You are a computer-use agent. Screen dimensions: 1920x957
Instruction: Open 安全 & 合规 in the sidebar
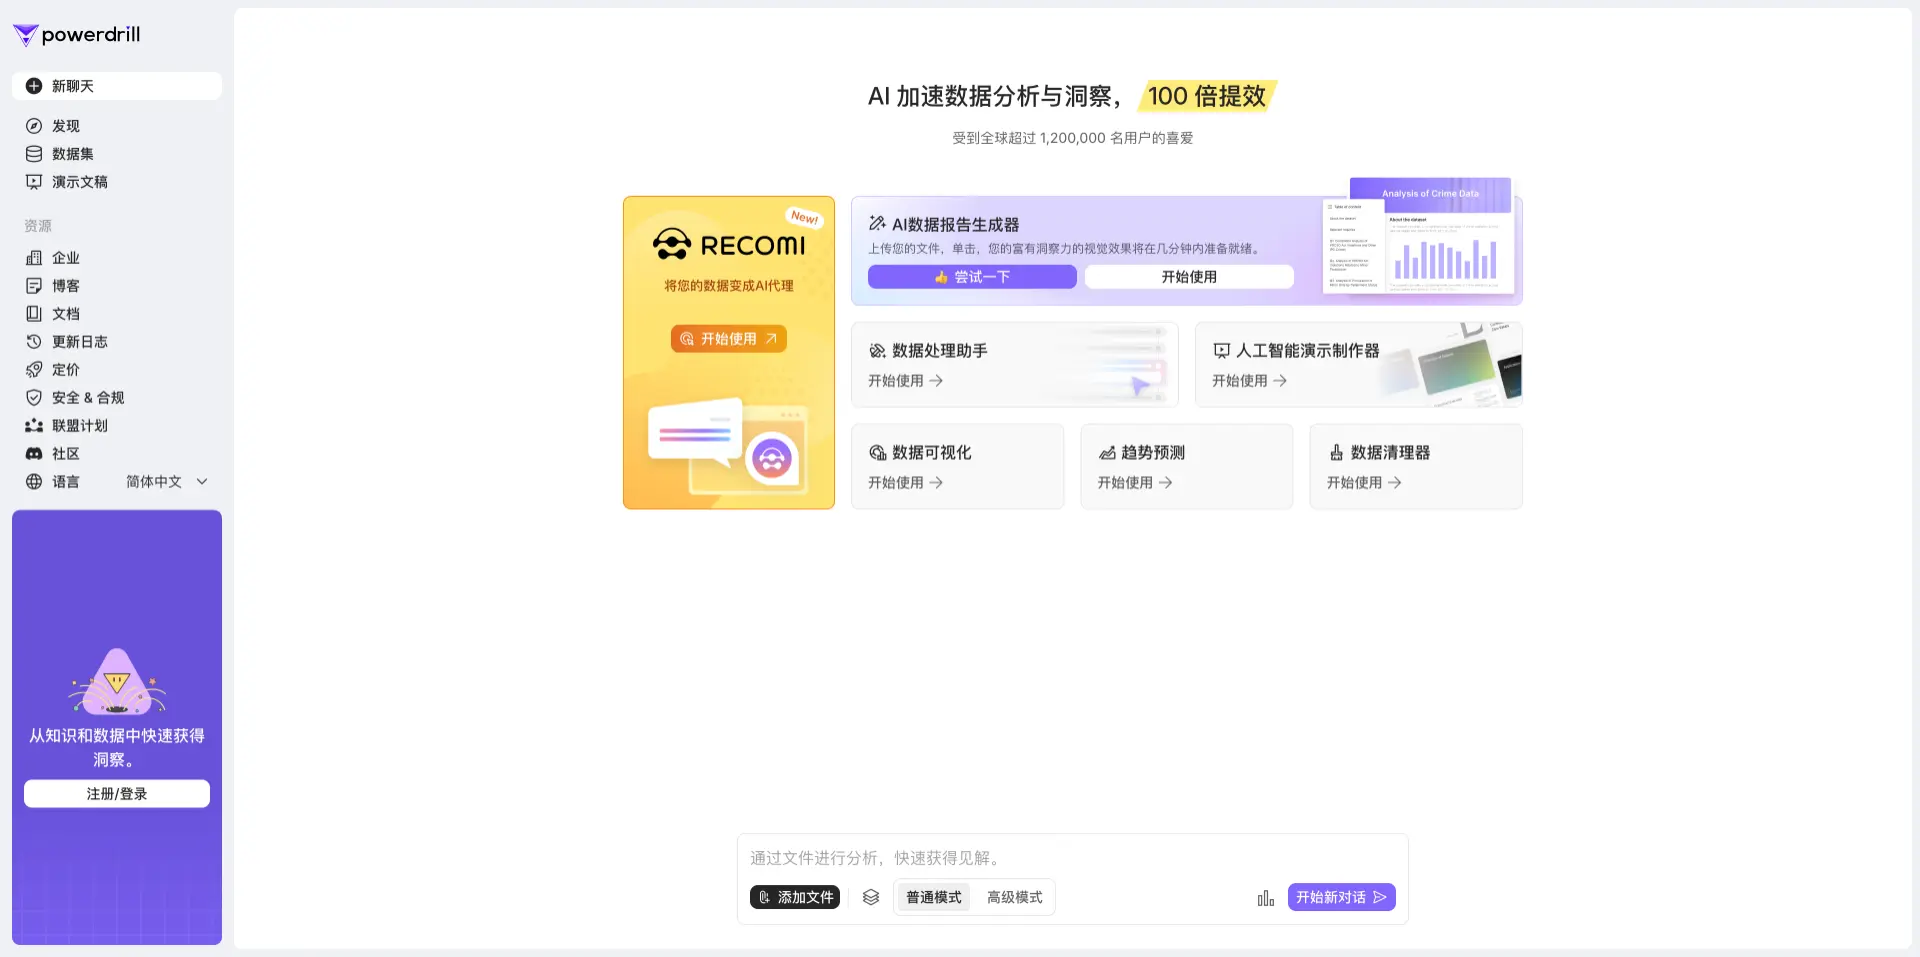(117, 398)
